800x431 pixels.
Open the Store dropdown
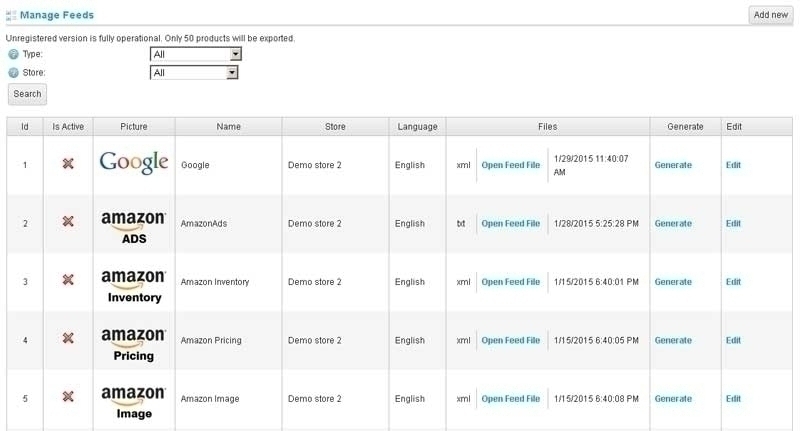click(194, 73)
